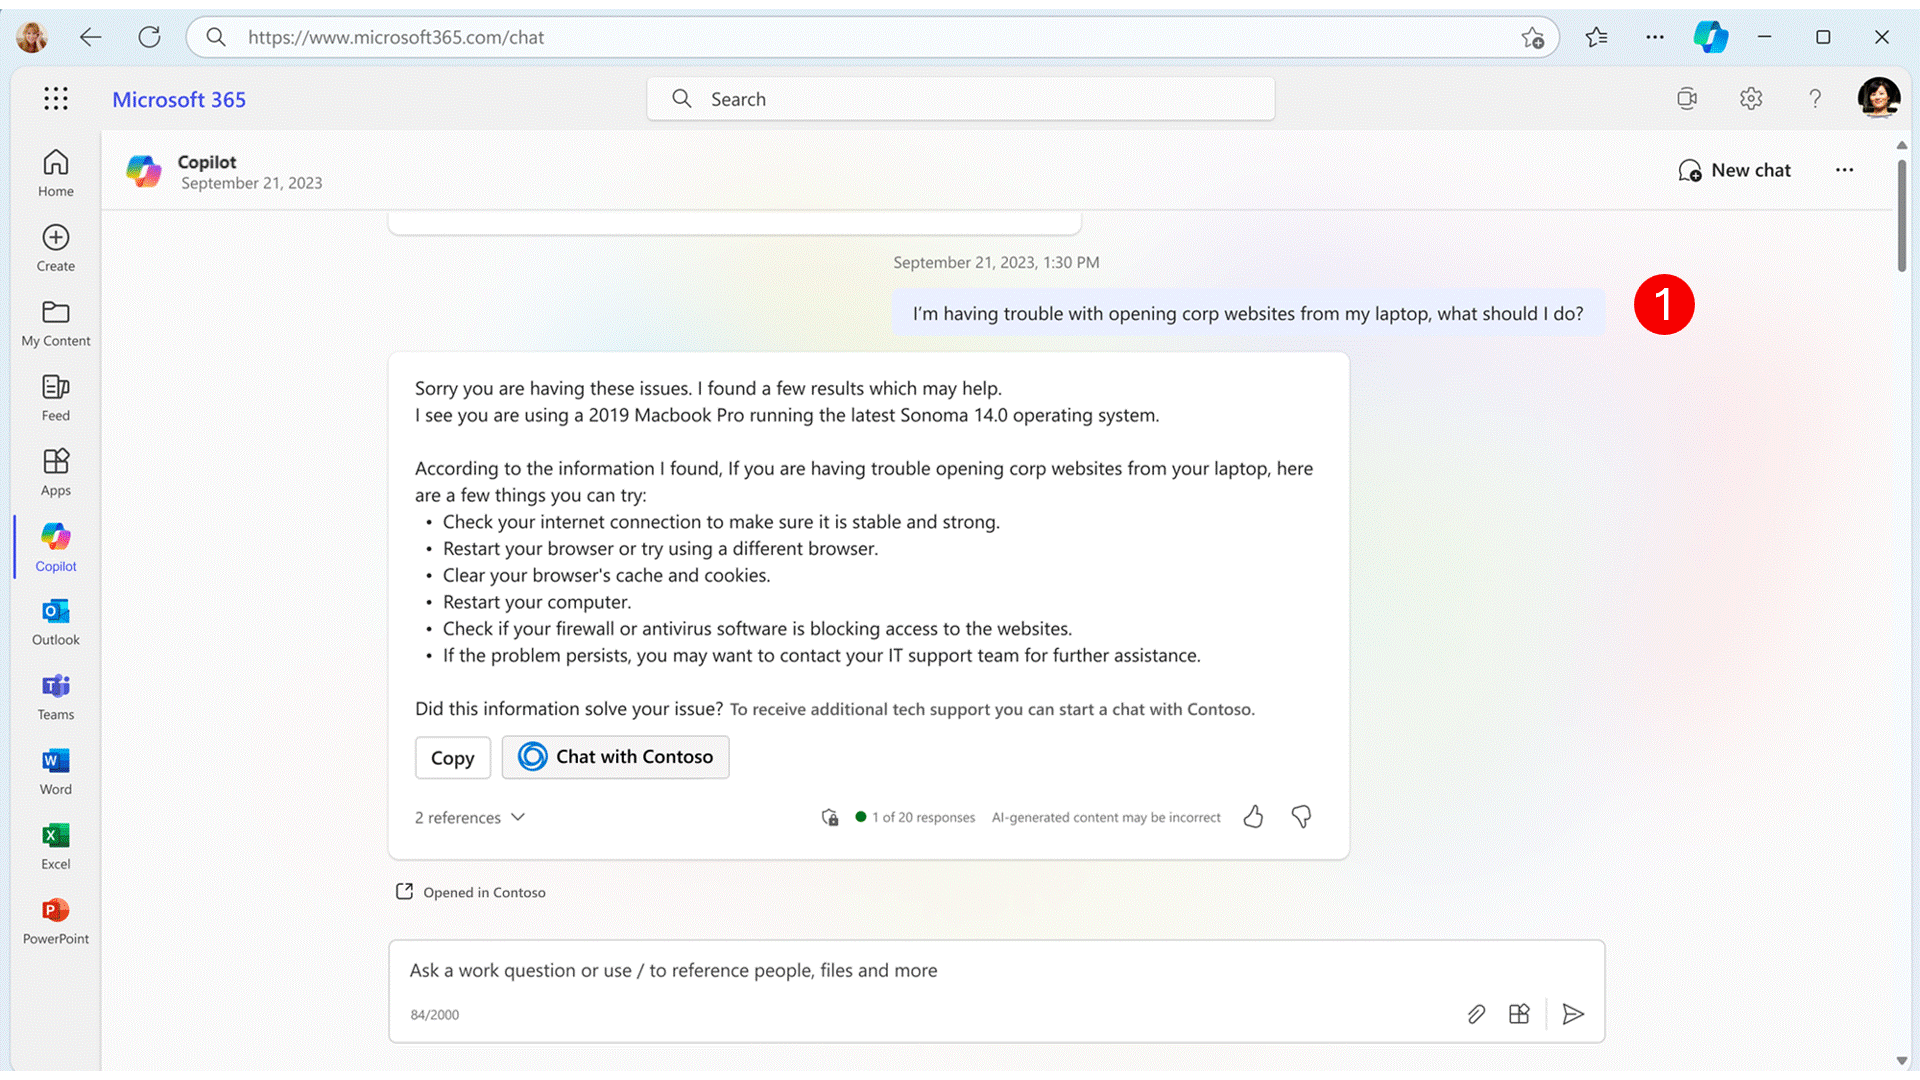1920x1080 pixels.
Task: Click the Copy response button
Action: point(452,756)
